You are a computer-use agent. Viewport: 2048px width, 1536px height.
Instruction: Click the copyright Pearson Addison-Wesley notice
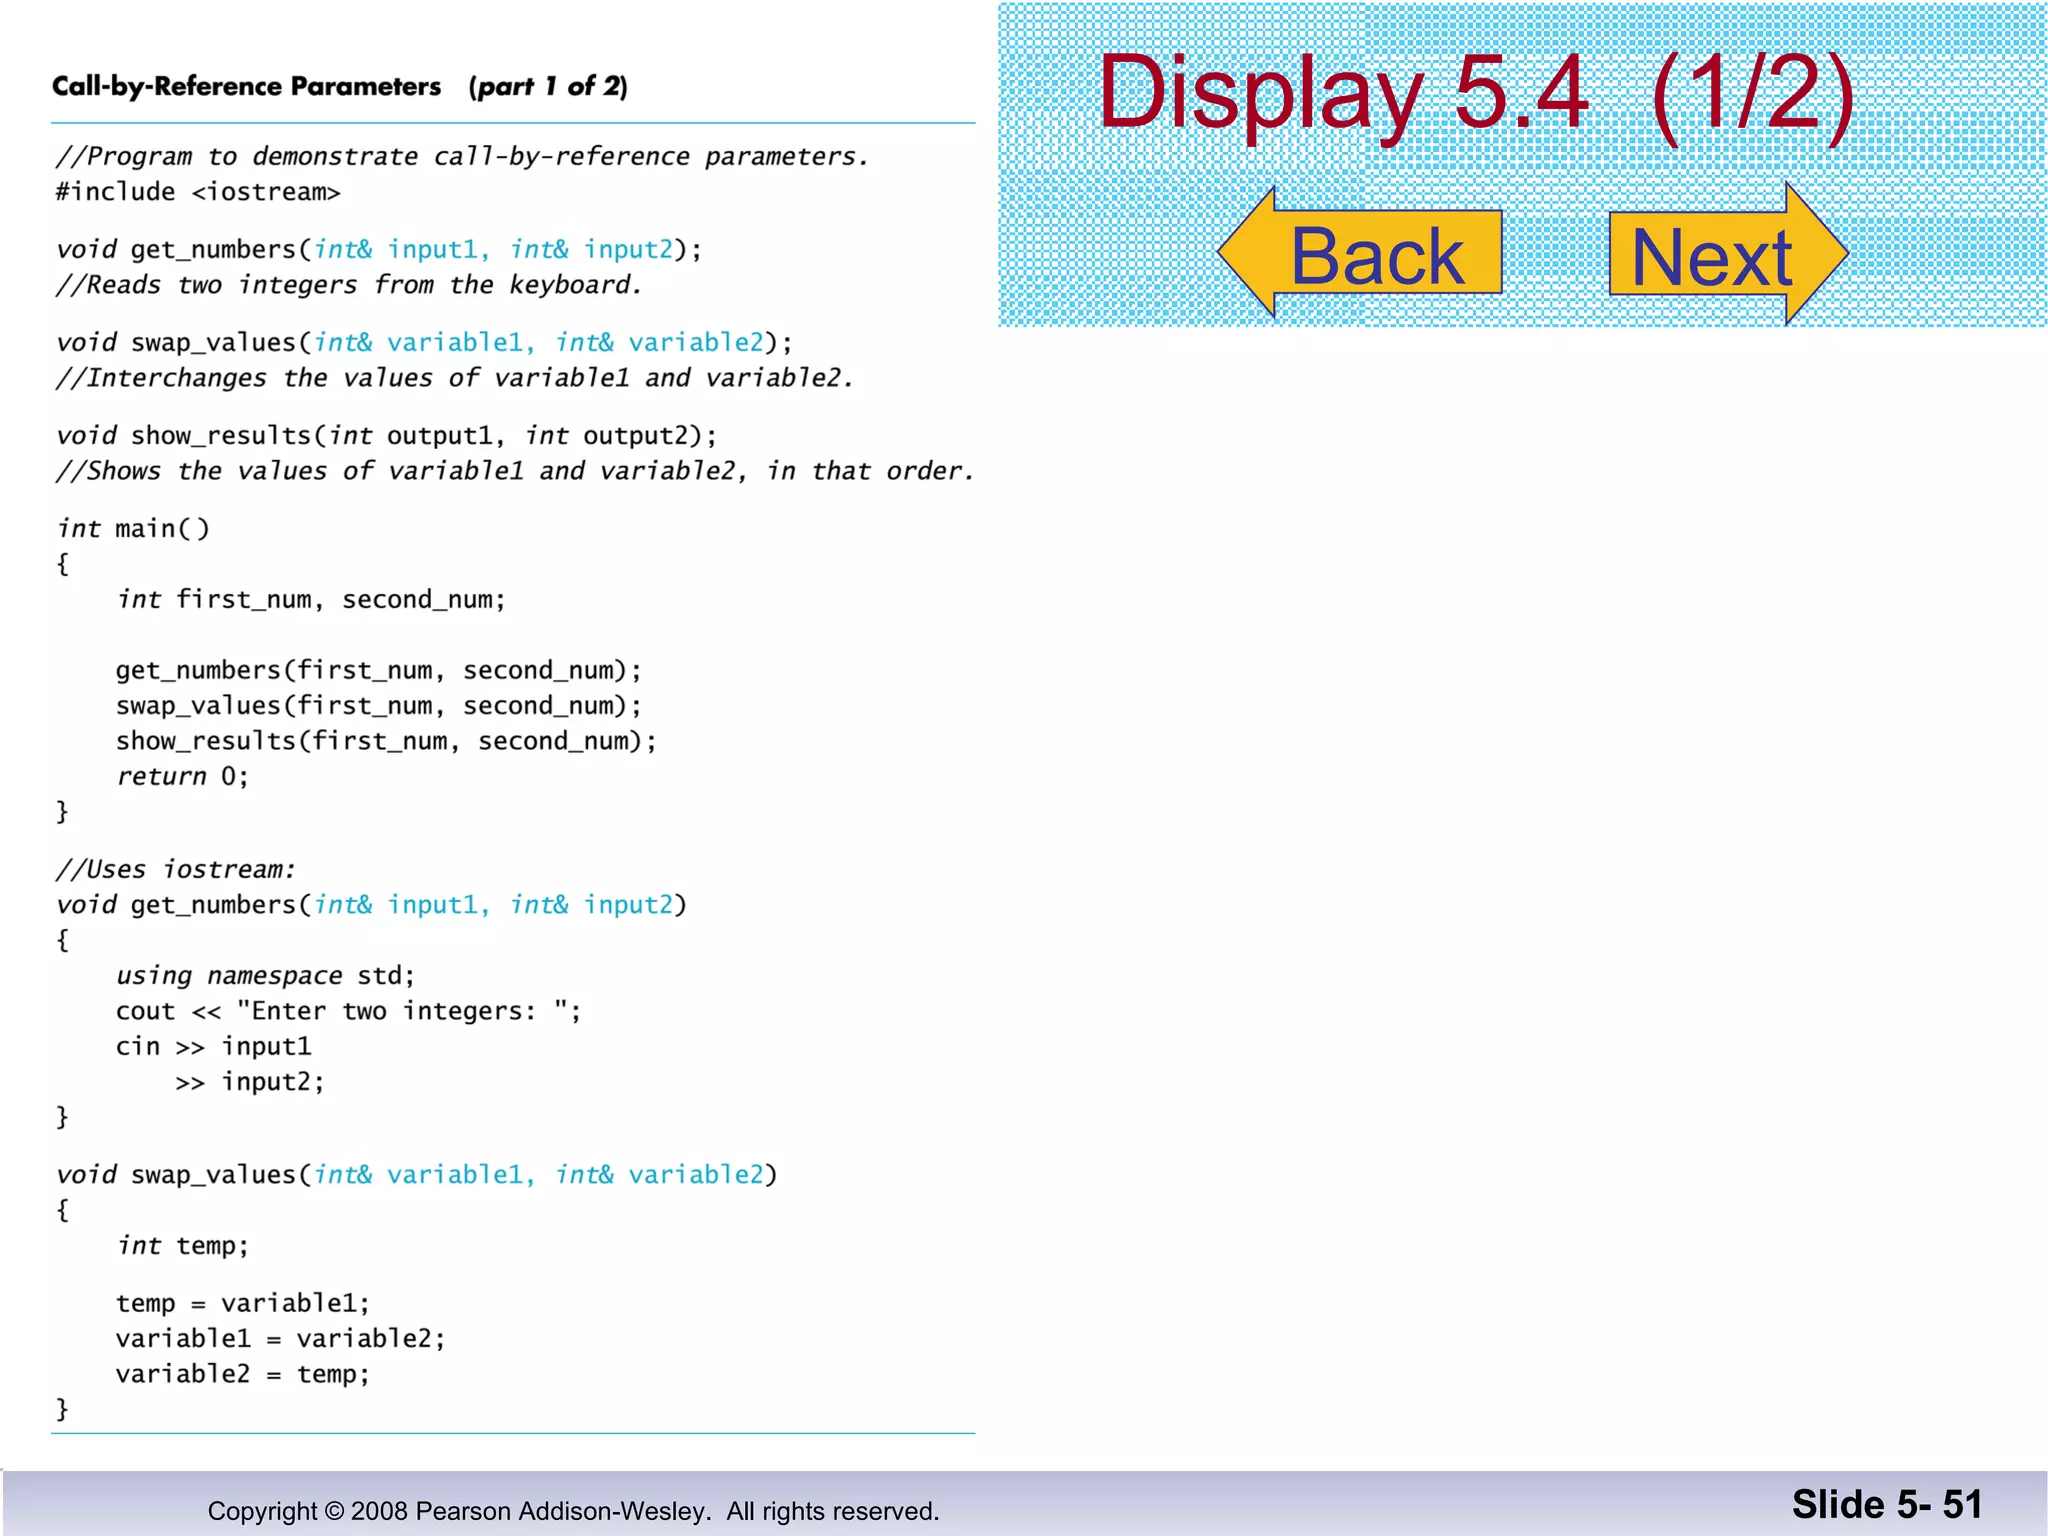[573, 1511]
